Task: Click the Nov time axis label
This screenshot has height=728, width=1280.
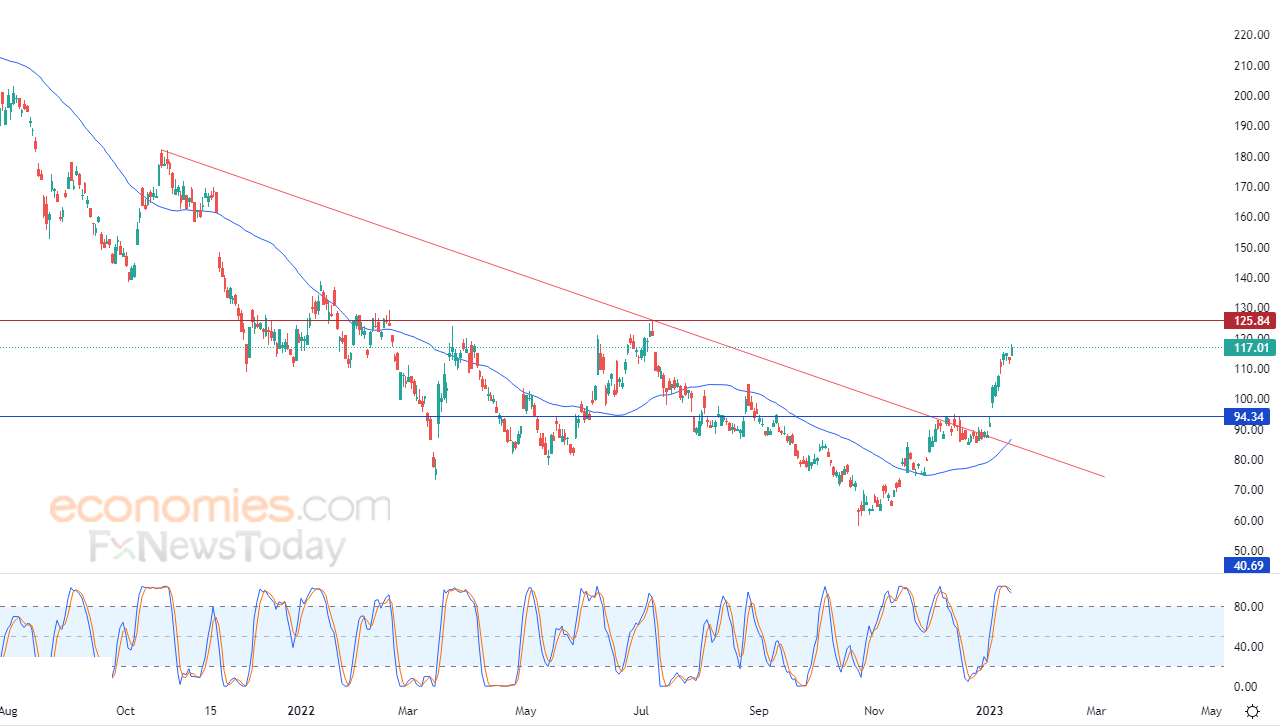Action: [876, 712]
